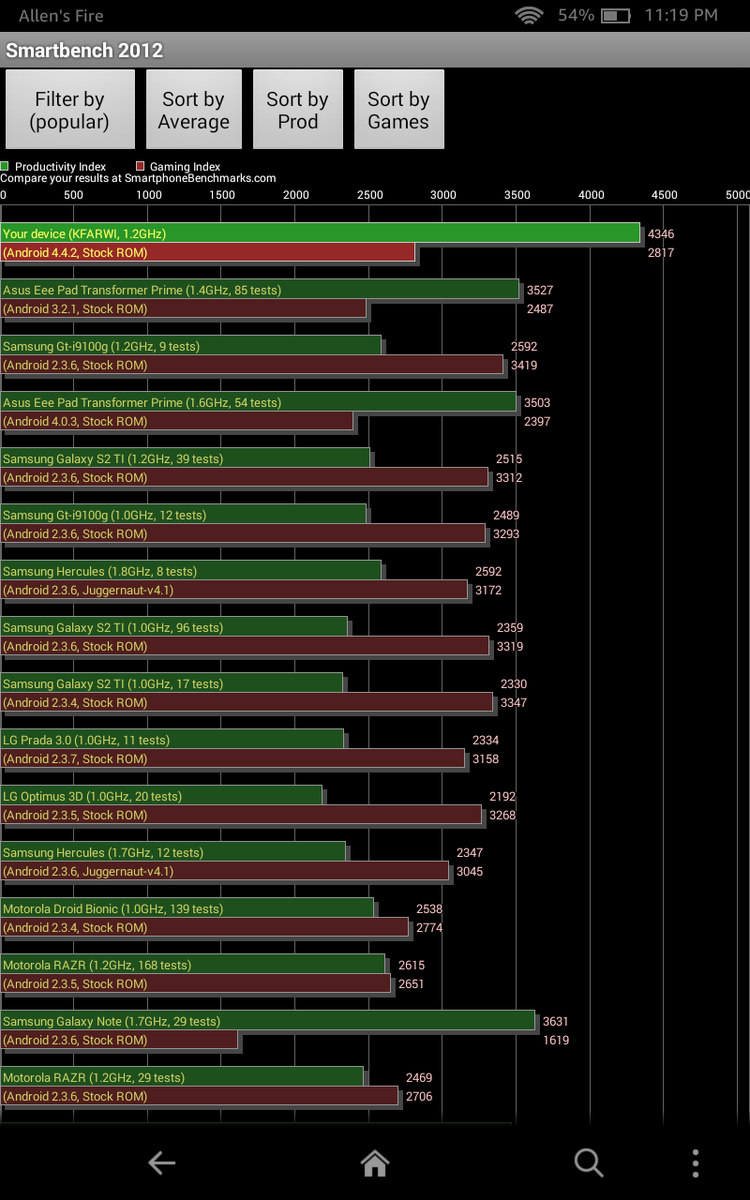
Task: Click green Productivity Index legend swatch
Action: point(5,167)
